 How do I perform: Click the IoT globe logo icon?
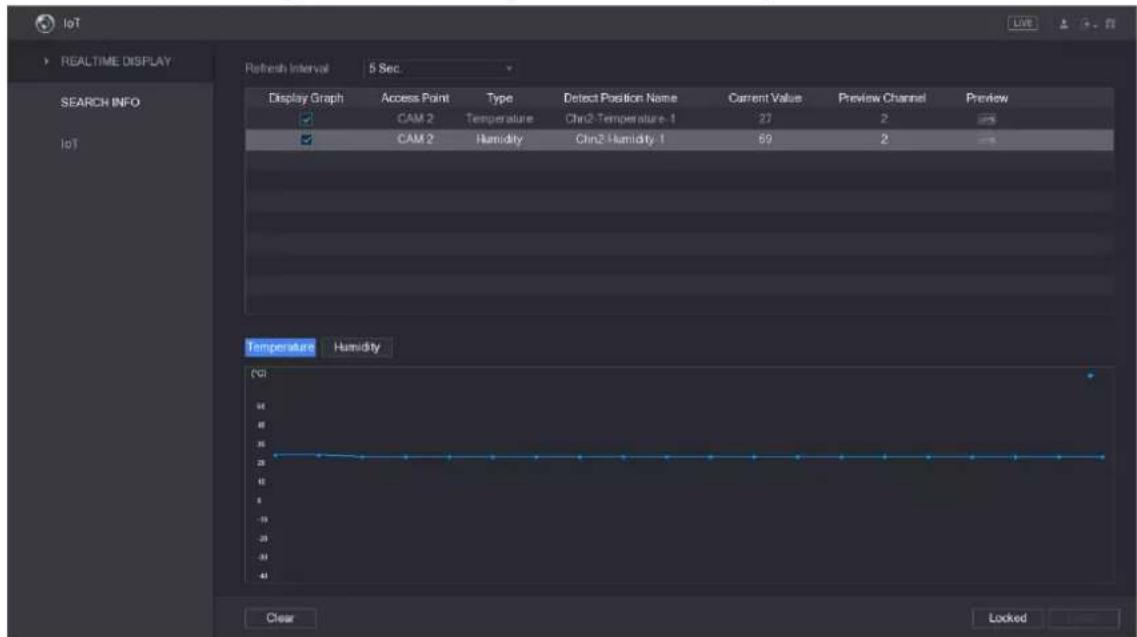coord(45,23)
